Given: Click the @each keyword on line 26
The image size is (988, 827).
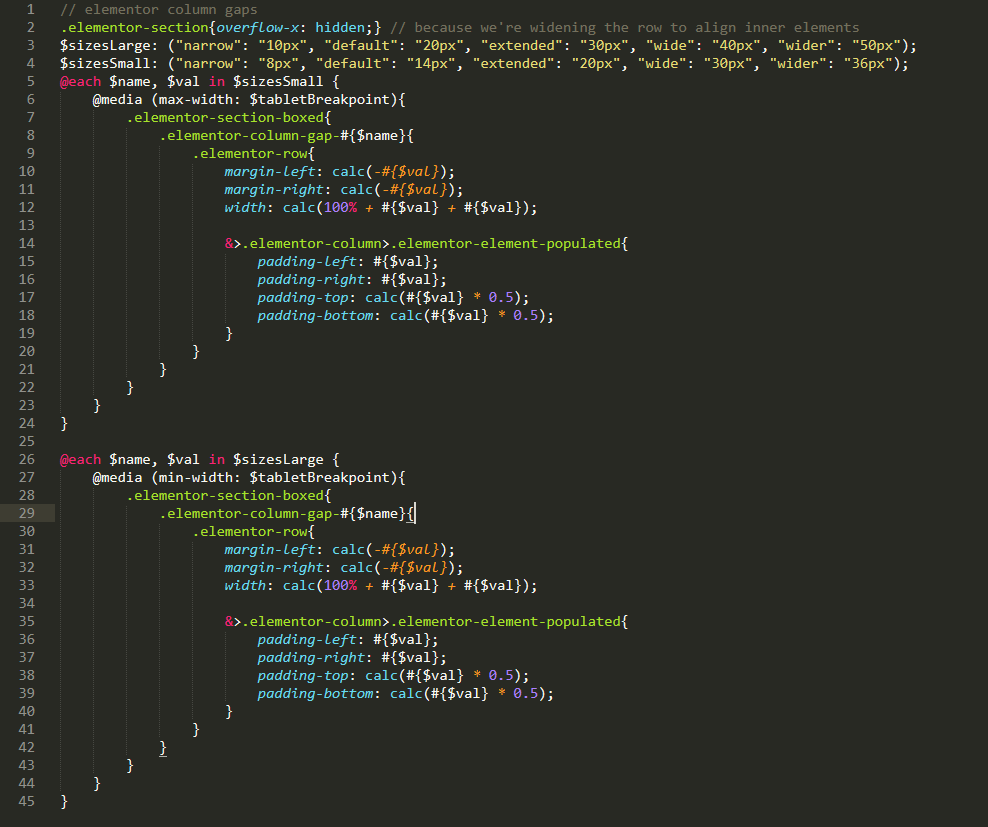Looking at the screenshot, I should (80, 459).
